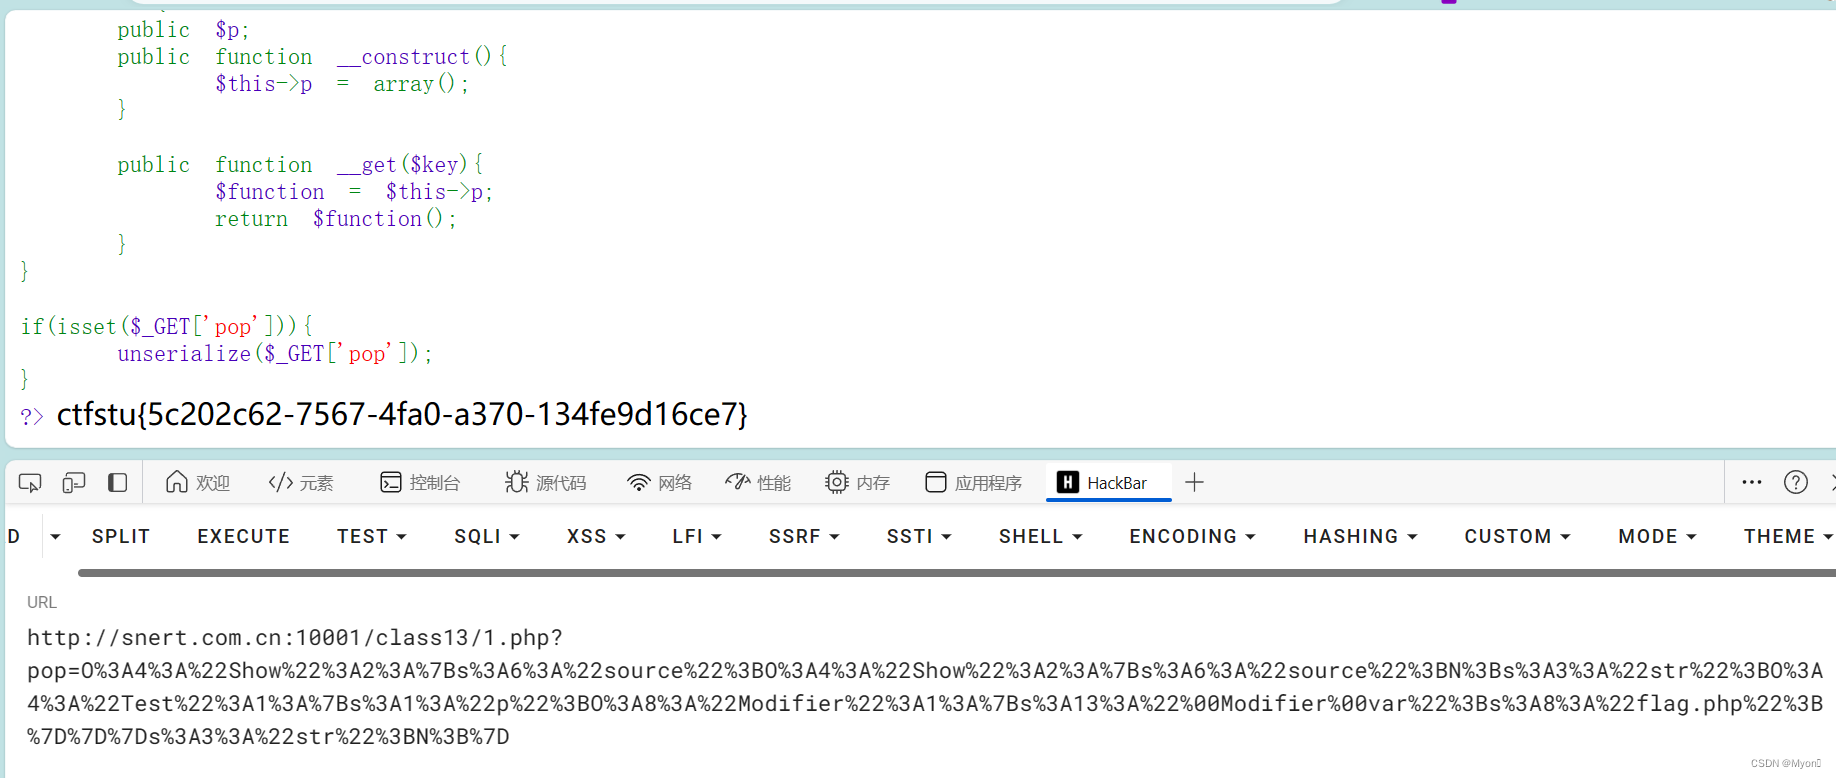Open the Performance panel tab
Image resolution: width=1836 pixels, height=778 pixels.
(758, 483)
